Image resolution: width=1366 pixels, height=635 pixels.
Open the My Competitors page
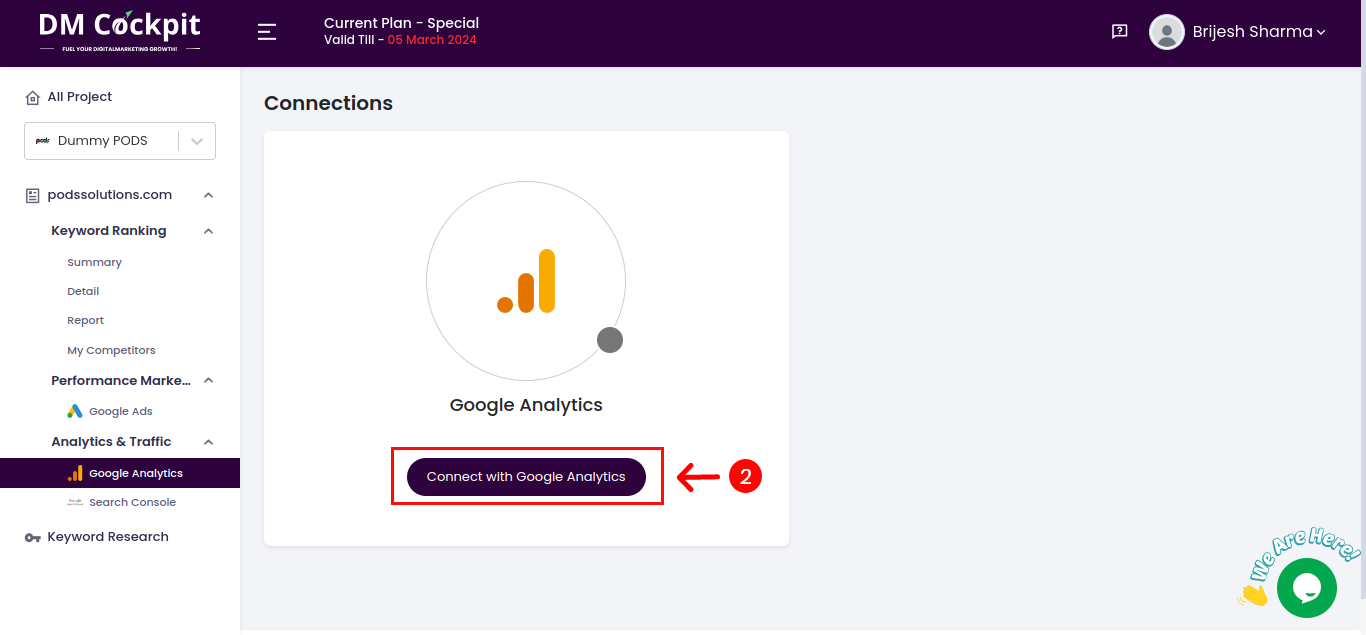click(111, 350)
